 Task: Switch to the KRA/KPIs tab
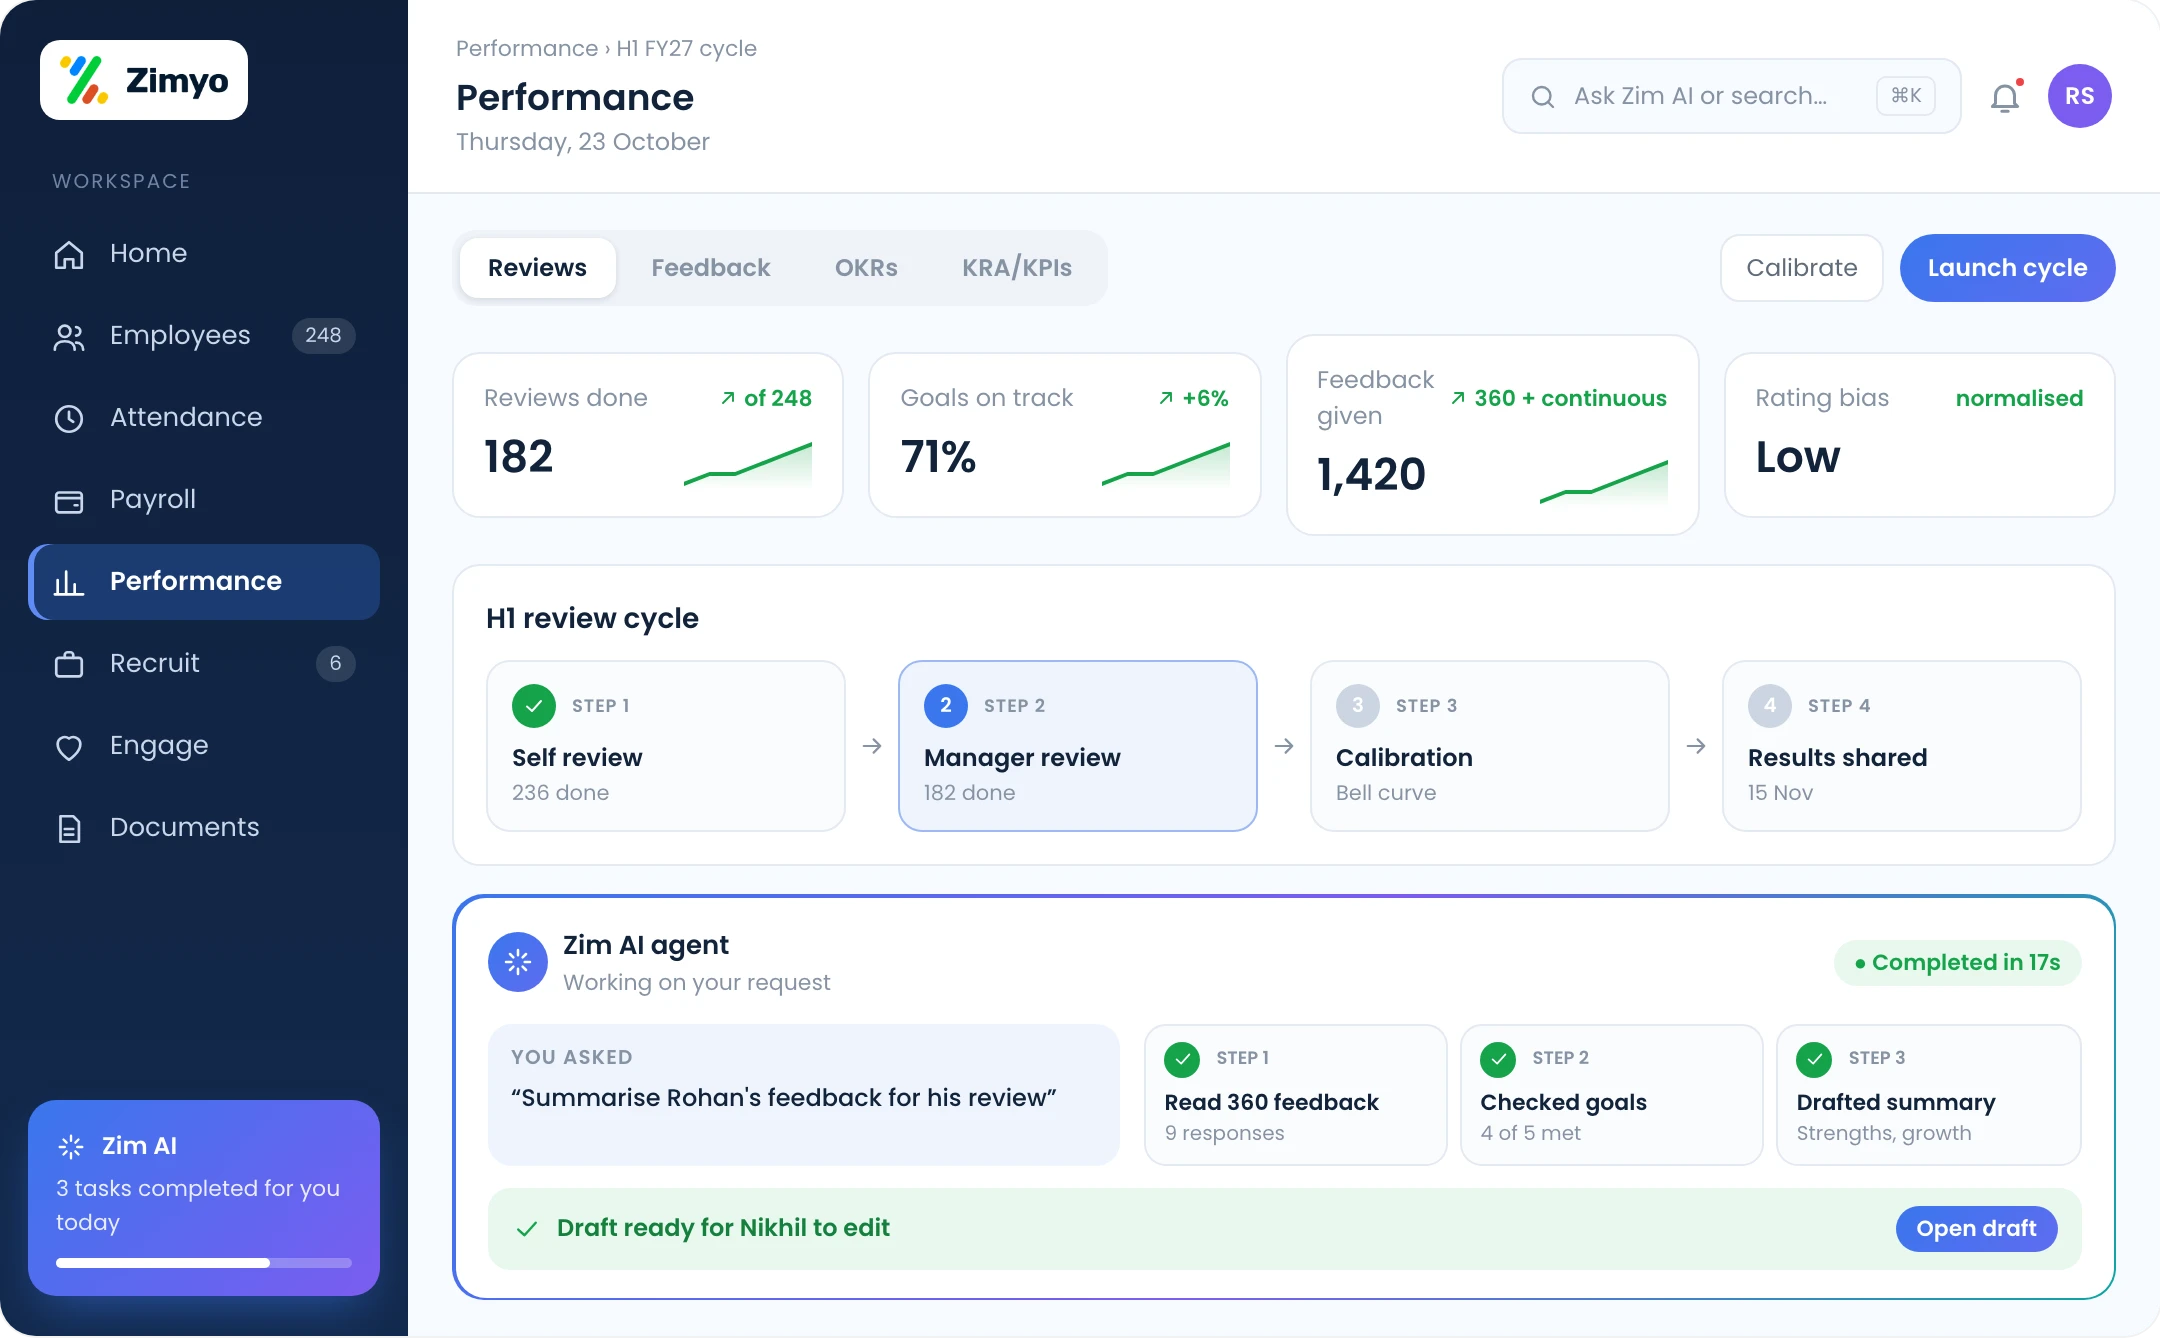coord(1017,268)
